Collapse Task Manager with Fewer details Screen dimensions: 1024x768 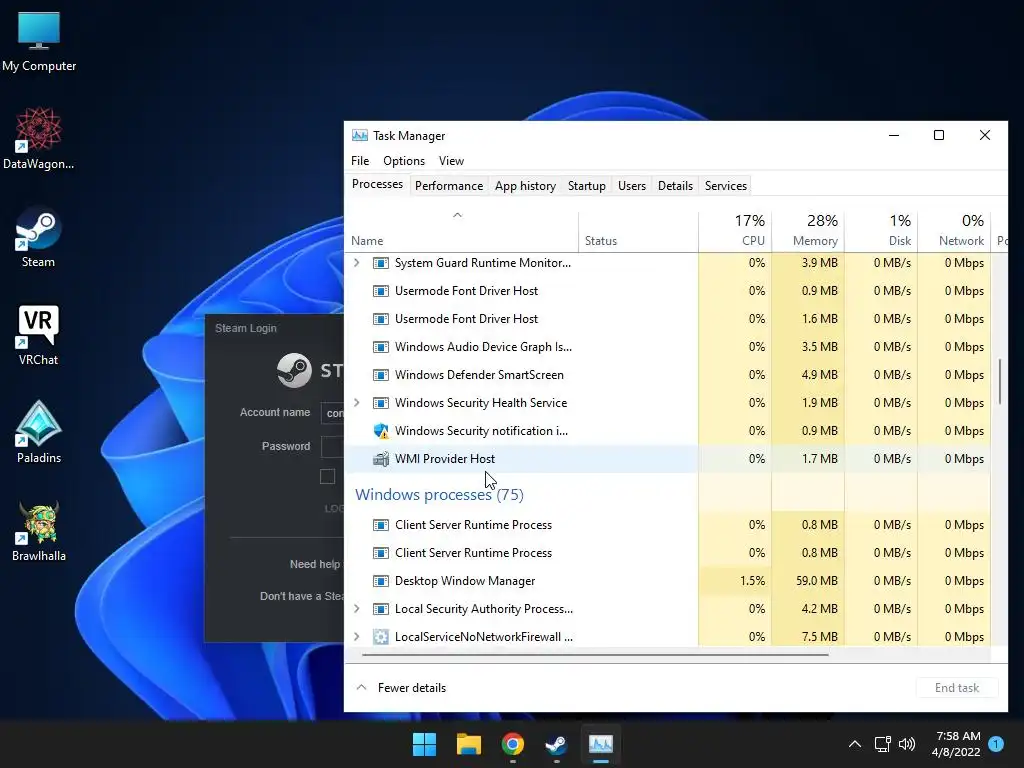(x=401, y=688)
